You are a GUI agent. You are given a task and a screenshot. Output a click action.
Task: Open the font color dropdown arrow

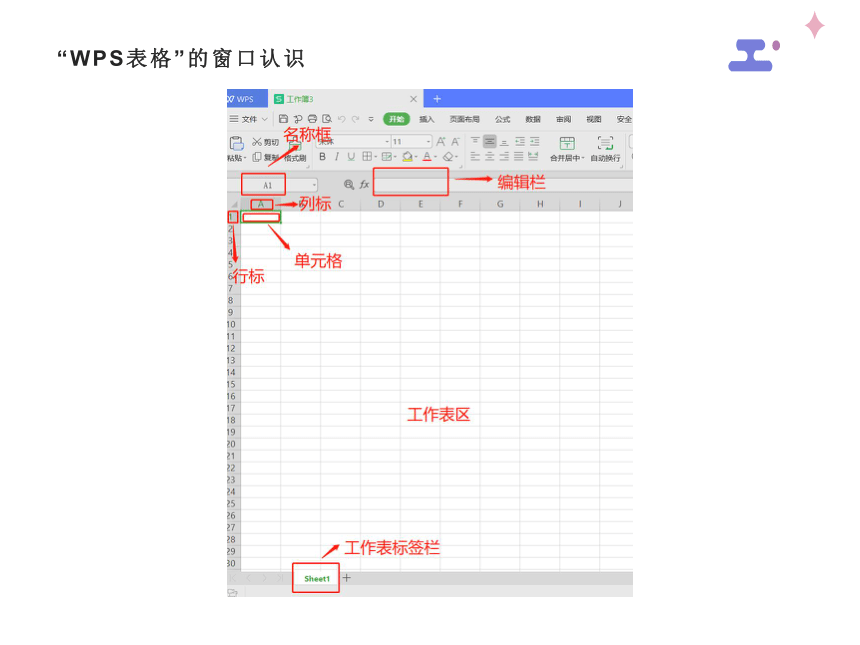tap(435, 157)
